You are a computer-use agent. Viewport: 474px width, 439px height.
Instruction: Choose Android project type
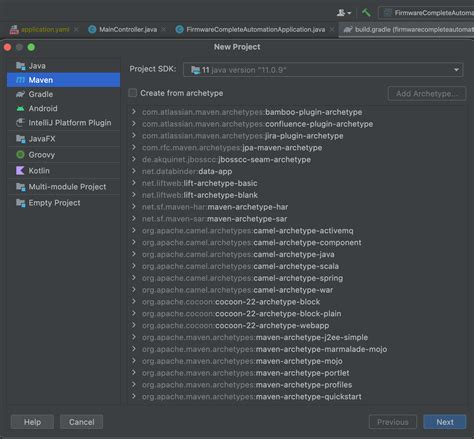coord(63,108)
